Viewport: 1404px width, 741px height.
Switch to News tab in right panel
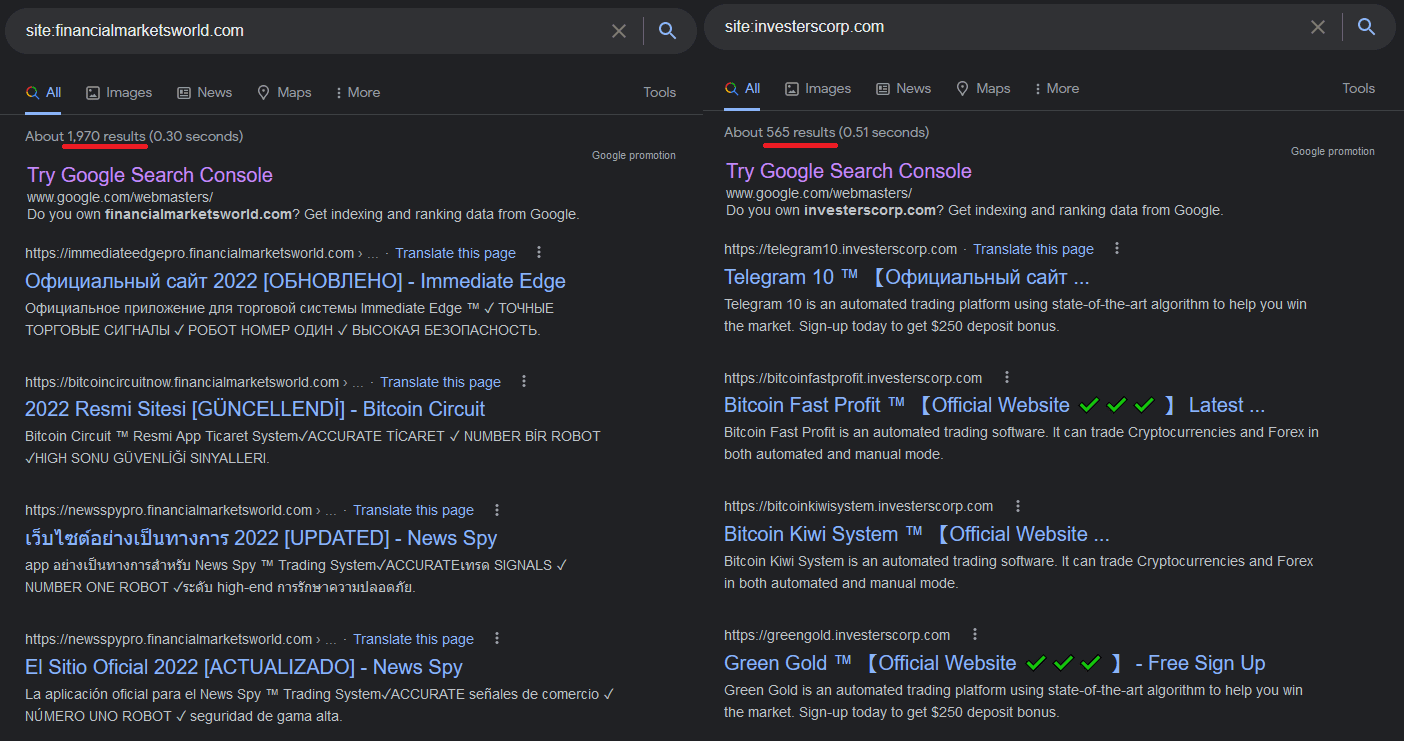pos(903,88)
